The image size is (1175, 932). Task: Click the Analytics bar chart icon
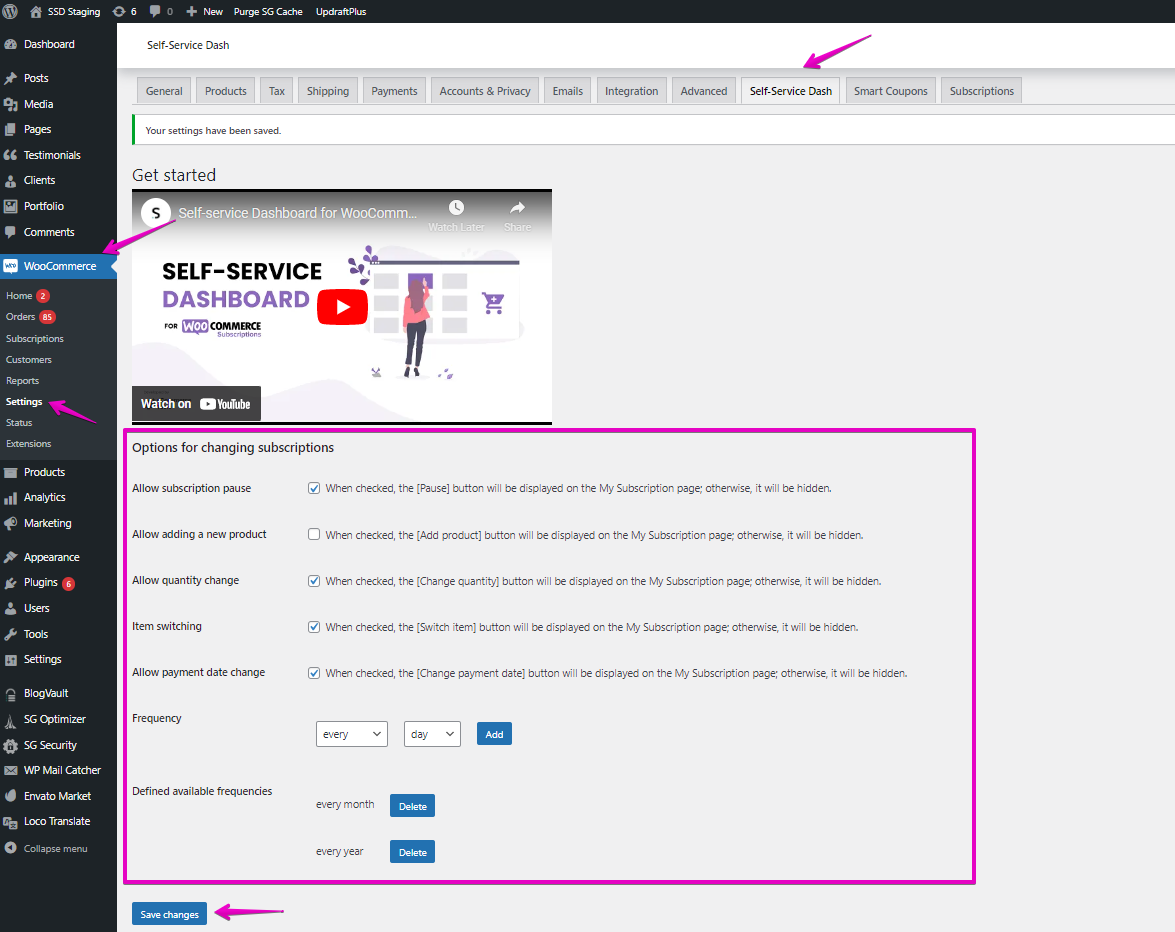10,497
